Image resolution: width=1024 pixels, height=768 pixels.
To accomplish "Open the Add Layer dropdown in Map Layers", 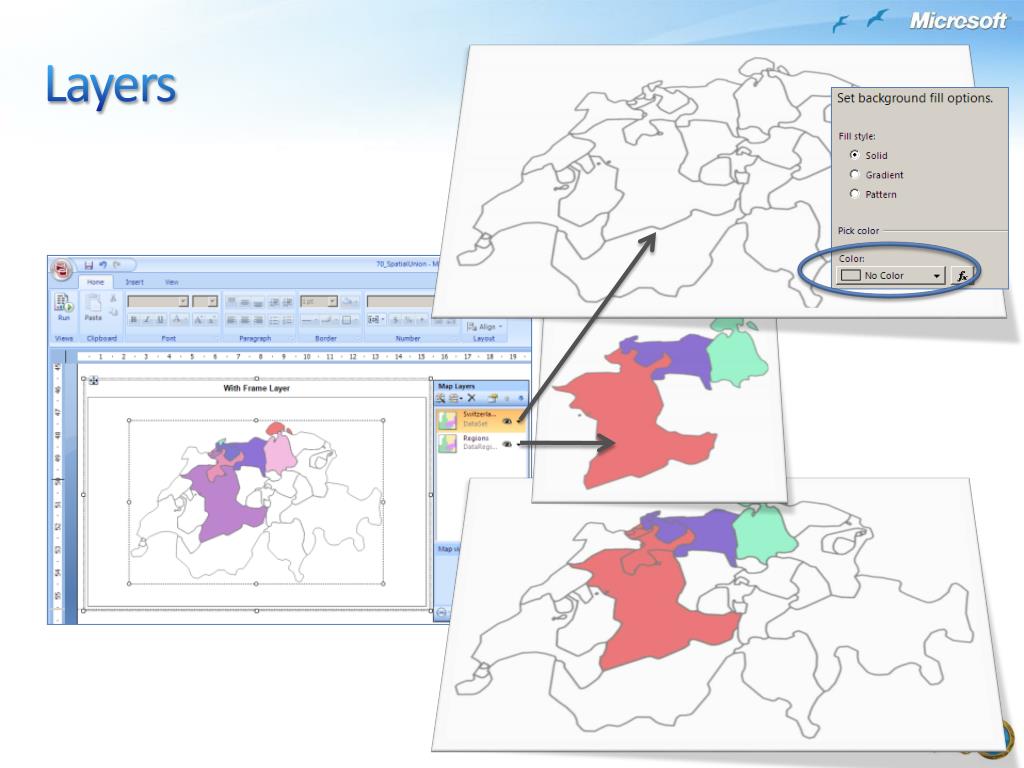I will click(x=455, y=398).
